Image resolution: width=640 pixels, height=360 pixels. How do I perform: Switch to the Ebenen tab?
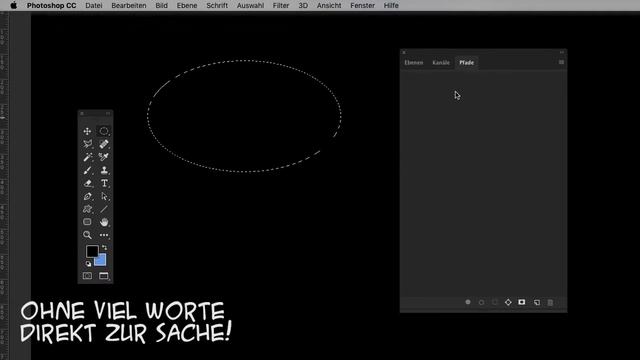(413, 62)
